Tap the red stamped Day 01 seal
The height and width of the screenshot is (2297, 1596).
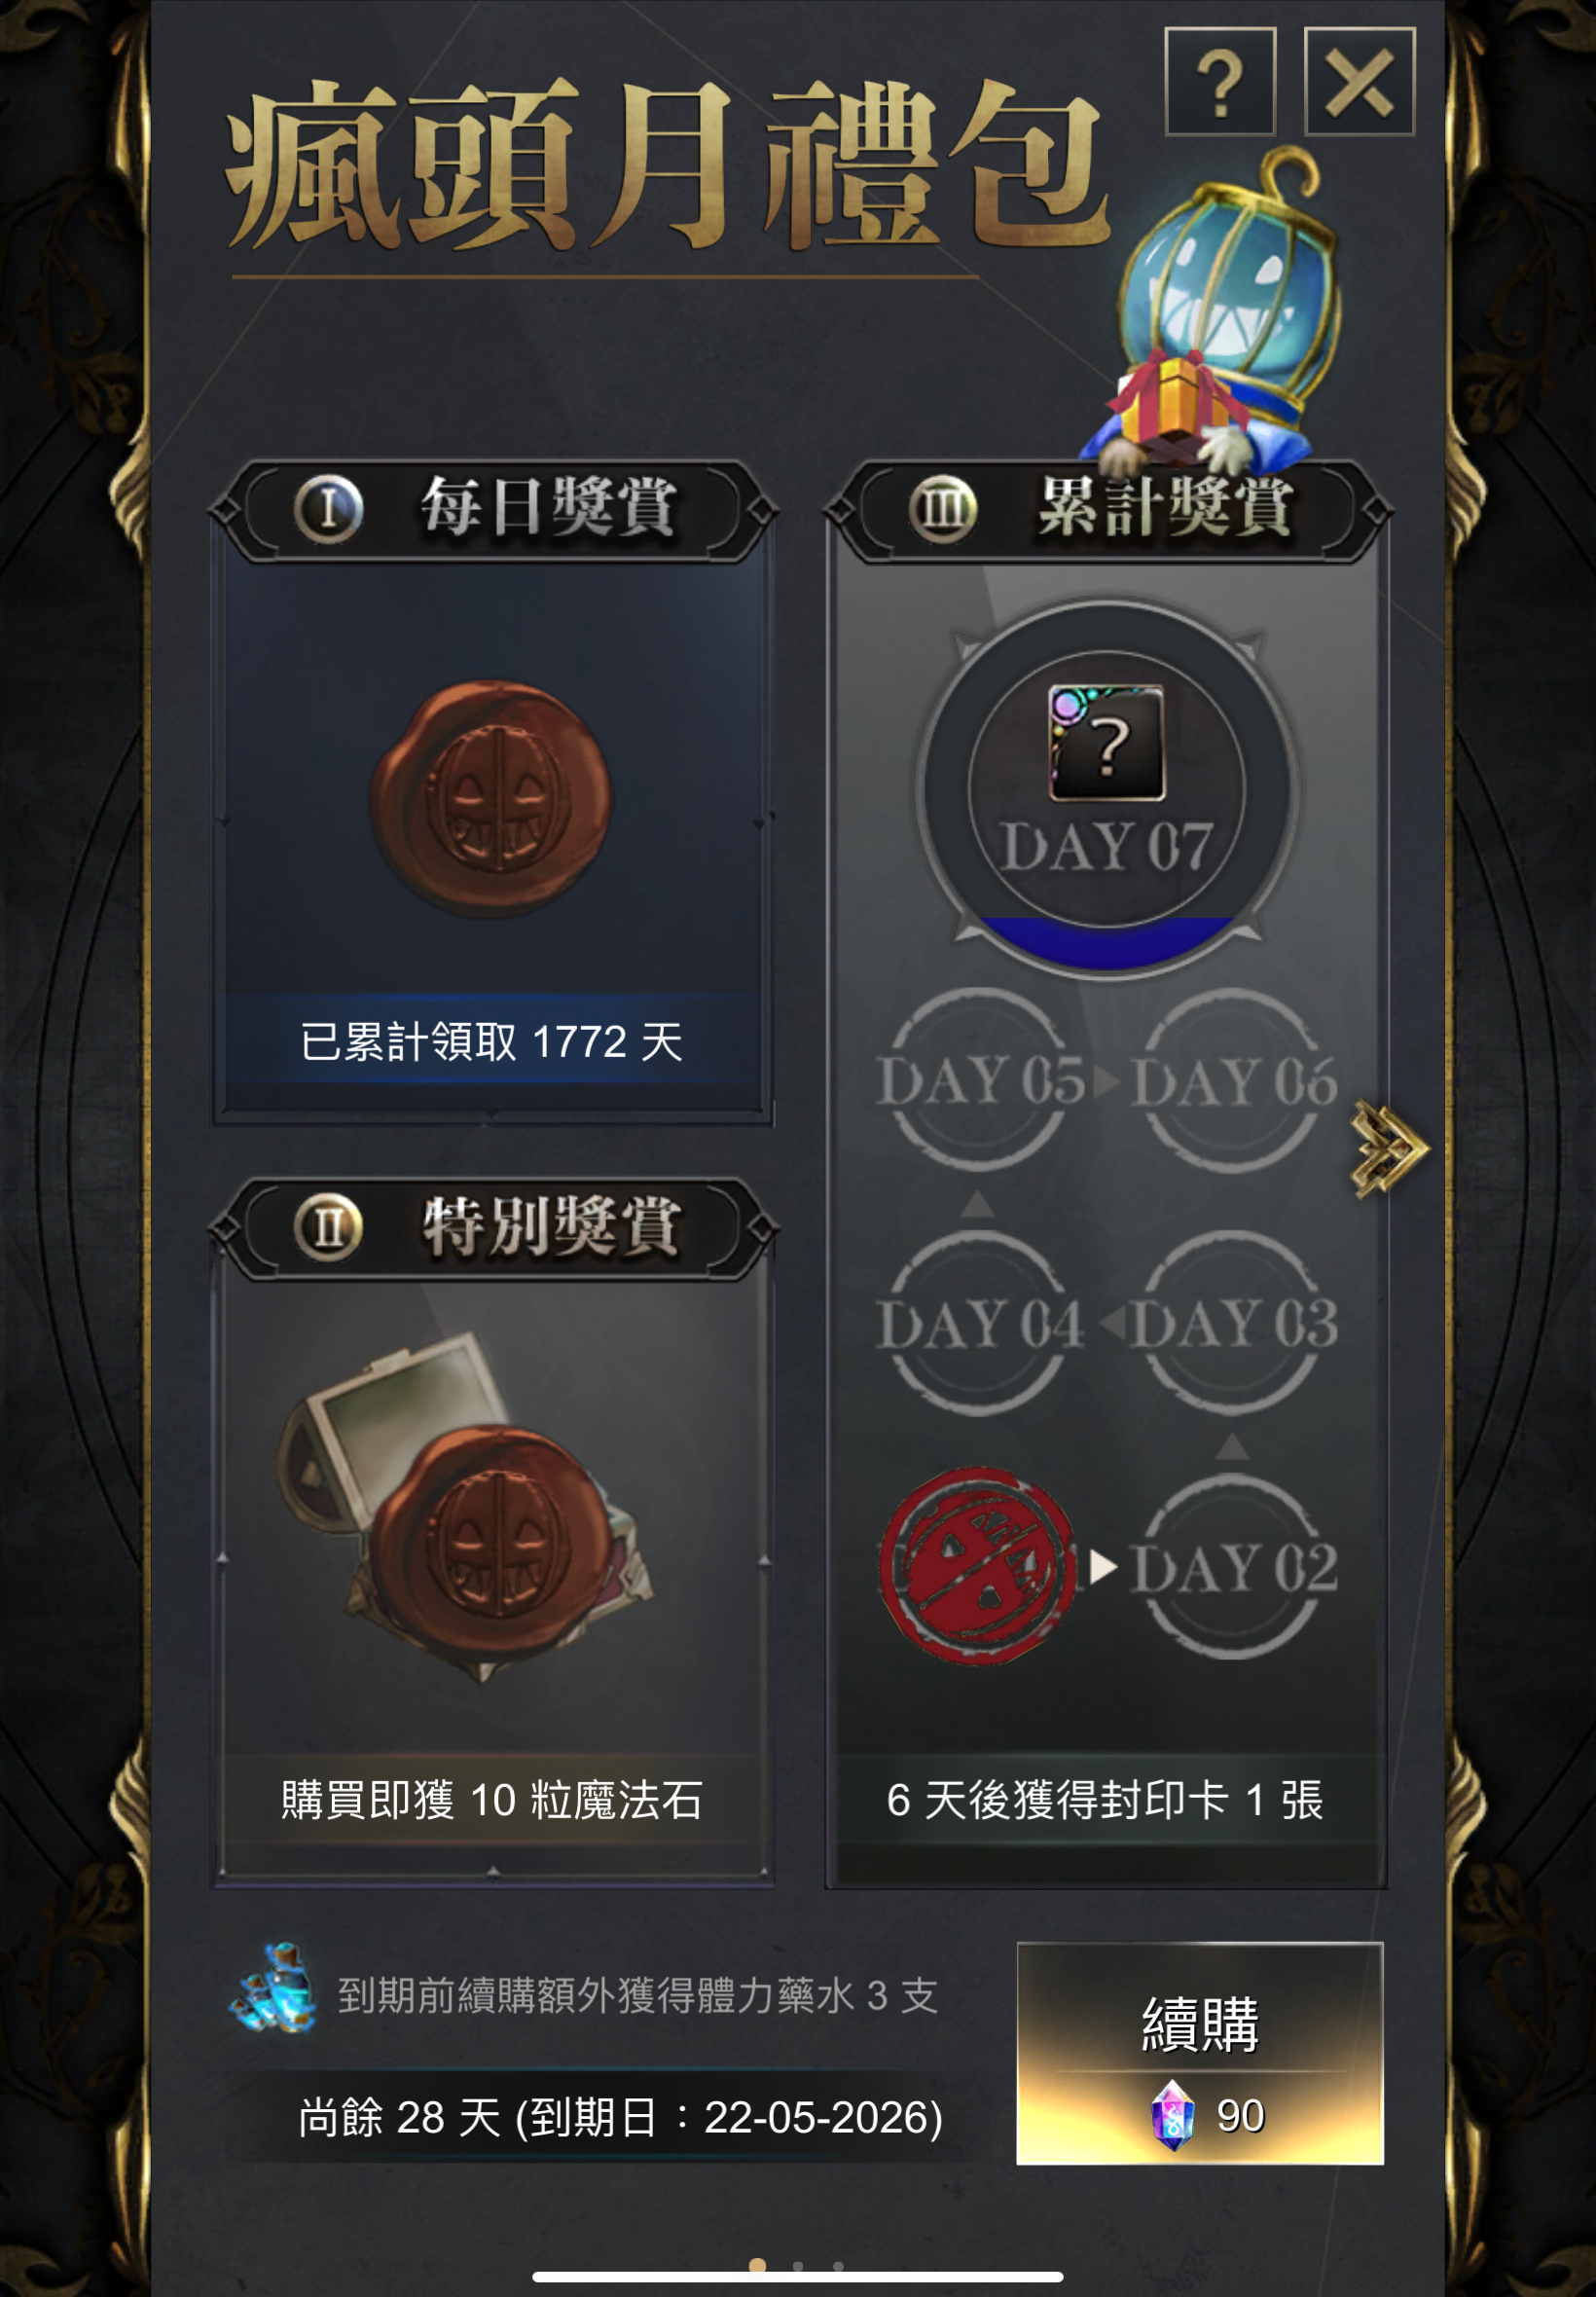pyautogui.click(x=977, y=1566)
